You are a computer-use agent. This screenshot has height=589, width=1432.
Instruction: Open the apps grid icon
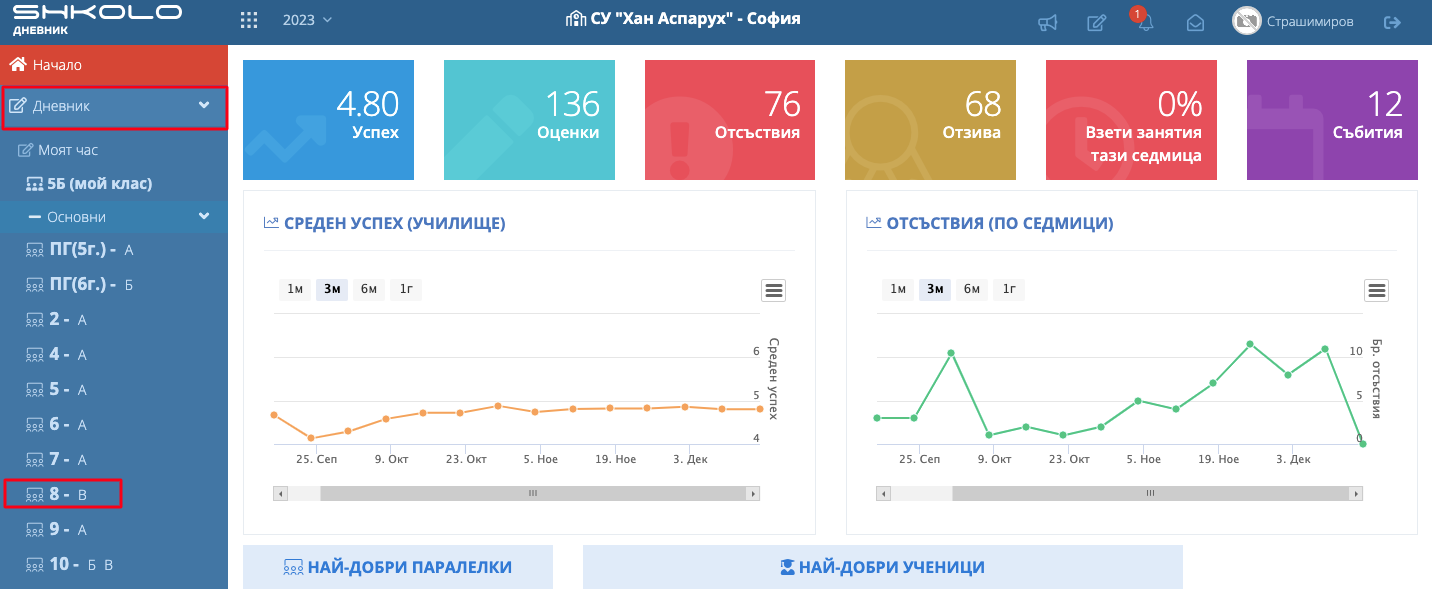pyautogui.click(x=249, y=20)
